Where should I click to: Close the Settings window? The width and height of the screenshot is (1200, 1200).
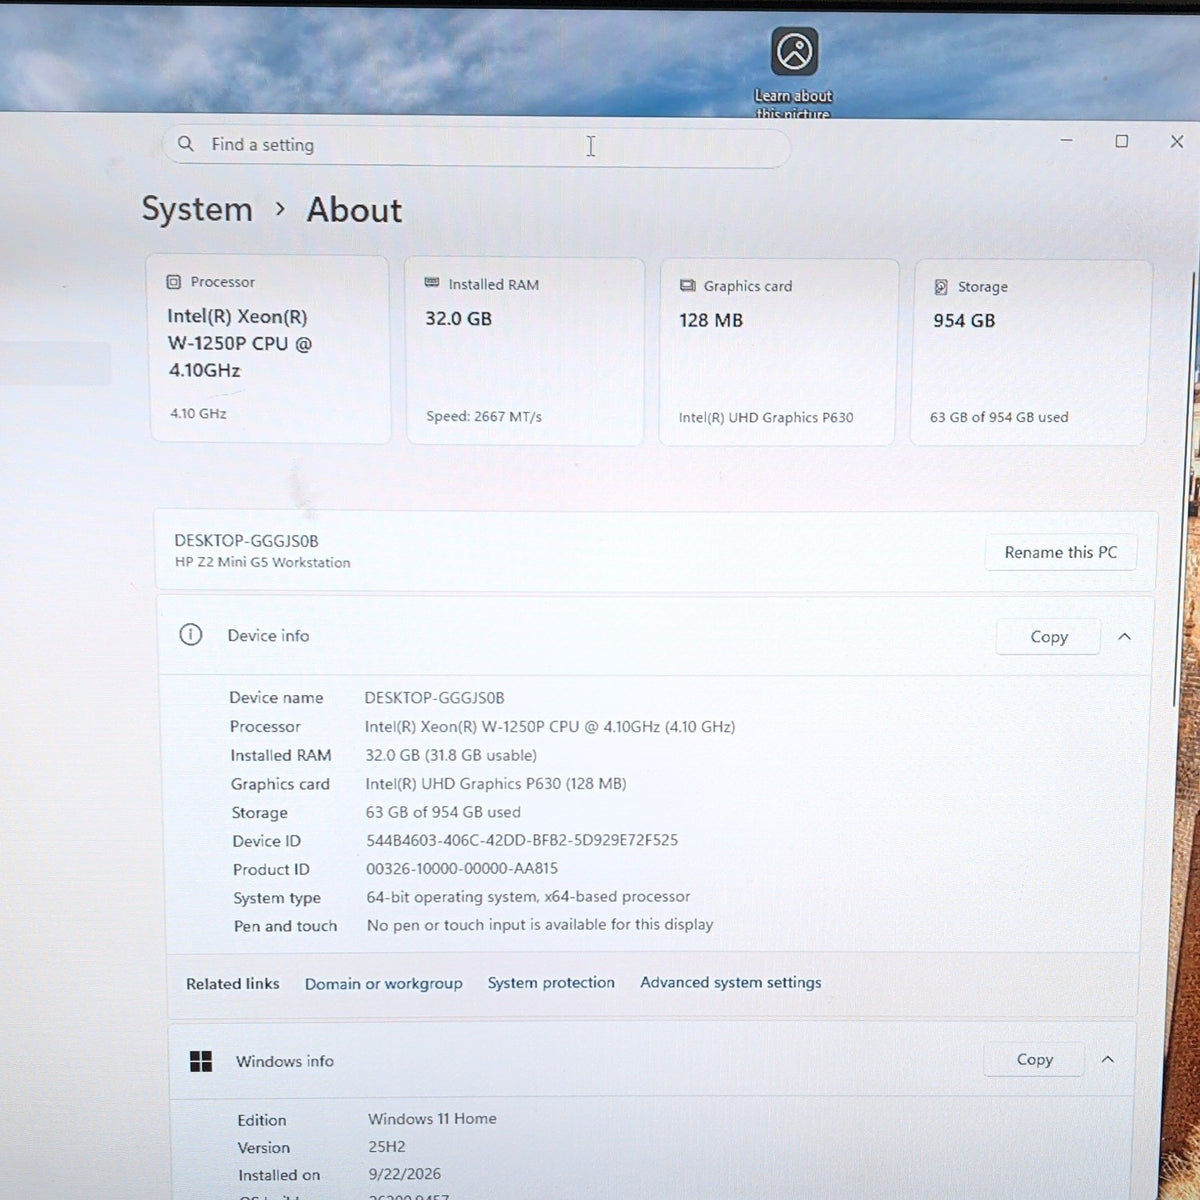pyautogui.click(x=1177, y=142)
